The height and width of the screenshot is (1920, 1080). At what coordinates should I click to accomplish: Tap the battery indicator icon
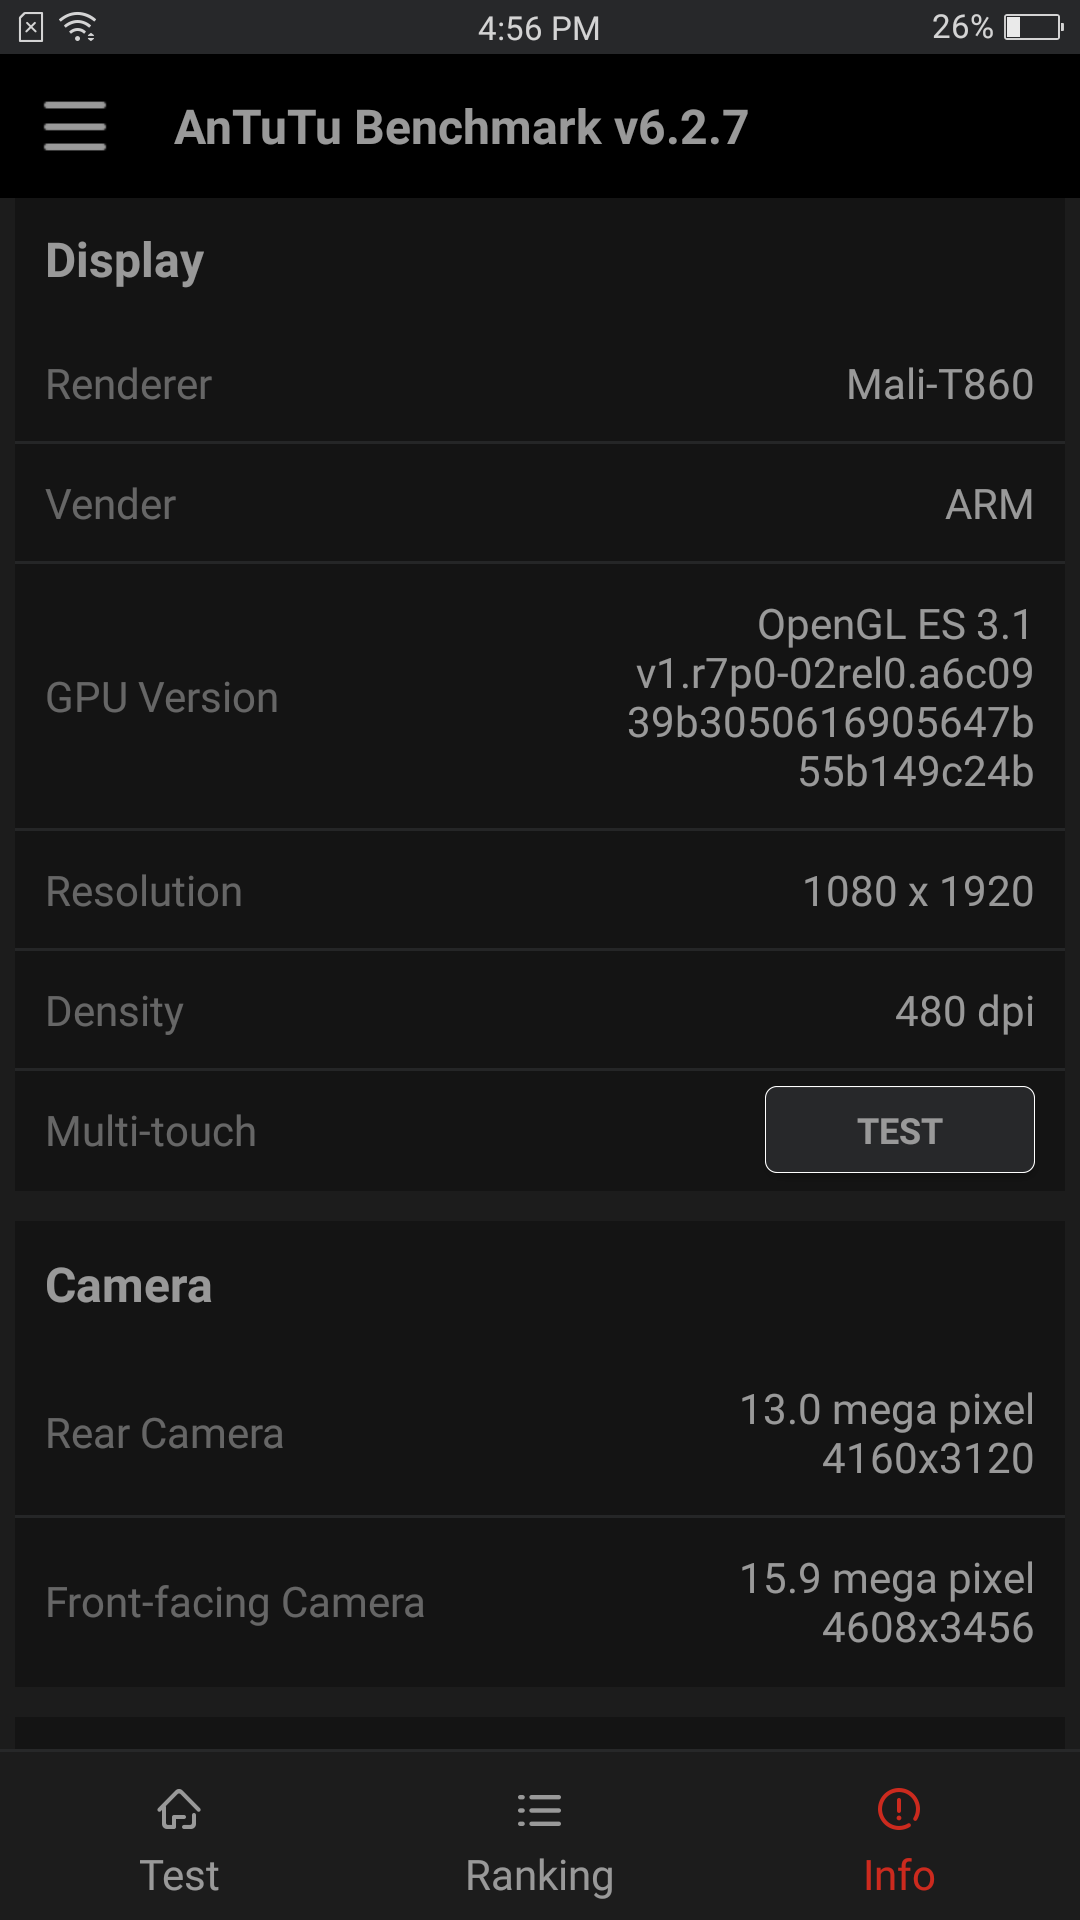(x=1034, y=27)
